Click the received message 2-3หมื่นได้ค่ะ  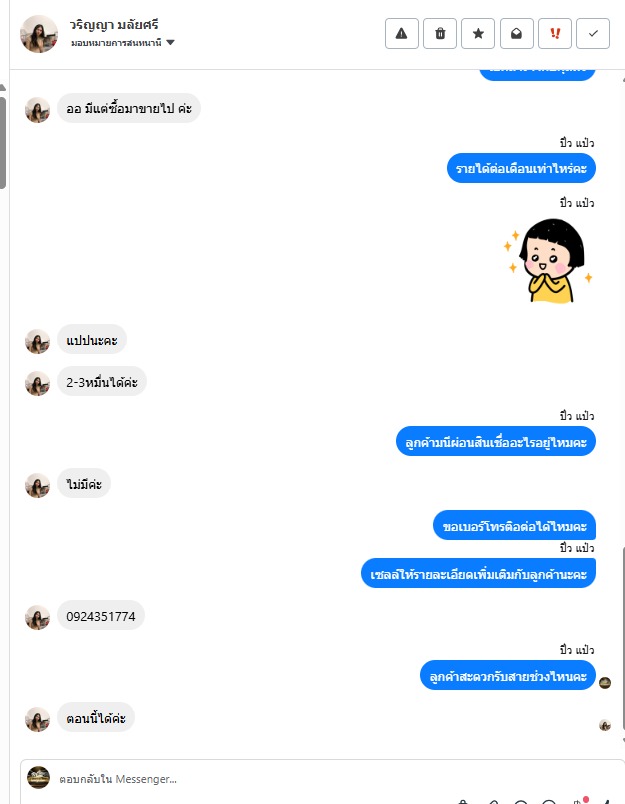tap(102, 382)
